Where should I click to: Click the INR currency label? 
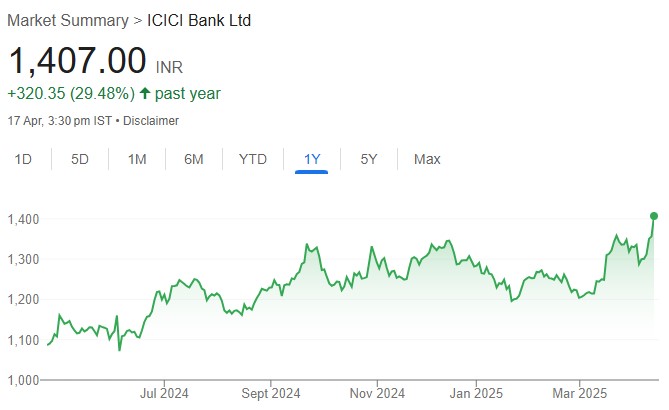tap(169, 67)
